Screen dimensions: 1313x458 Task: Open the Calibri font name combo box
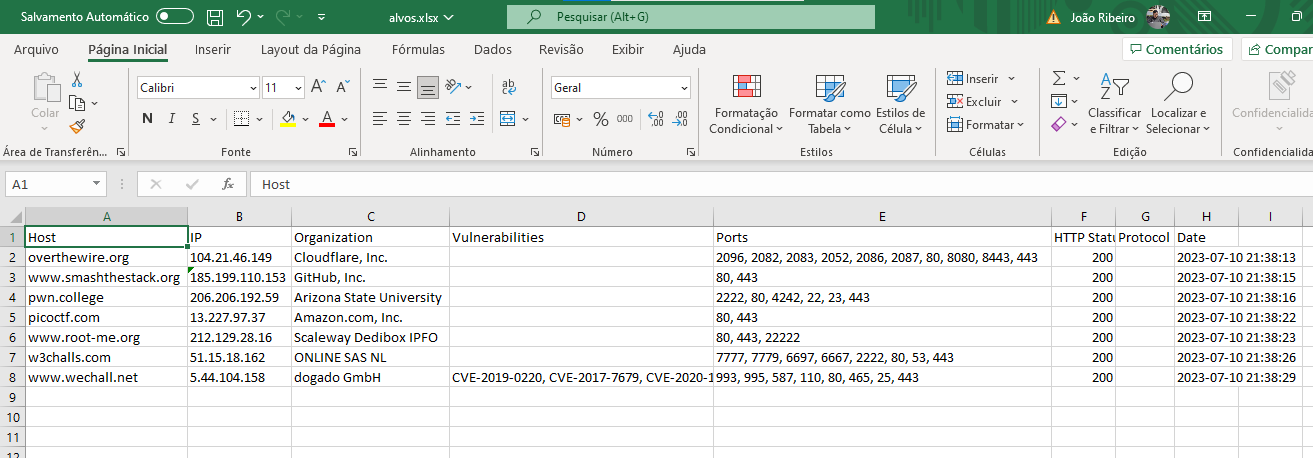coord(198,88)
